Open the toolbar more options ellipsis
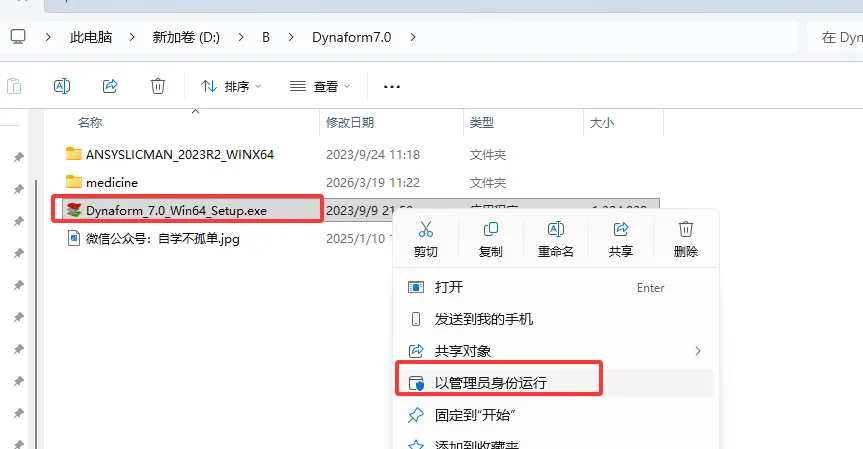 392,86
